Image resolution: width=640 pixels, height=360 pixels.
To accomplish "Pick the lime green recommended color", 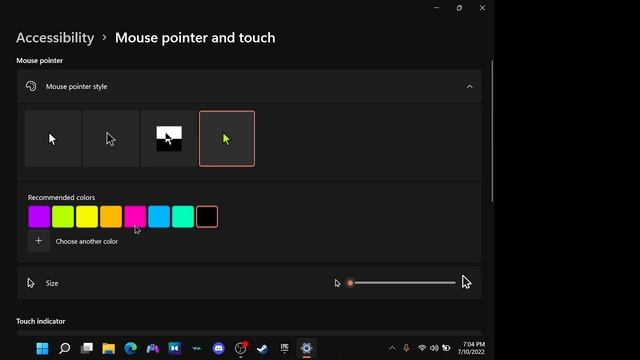I will tap(63, 216).
